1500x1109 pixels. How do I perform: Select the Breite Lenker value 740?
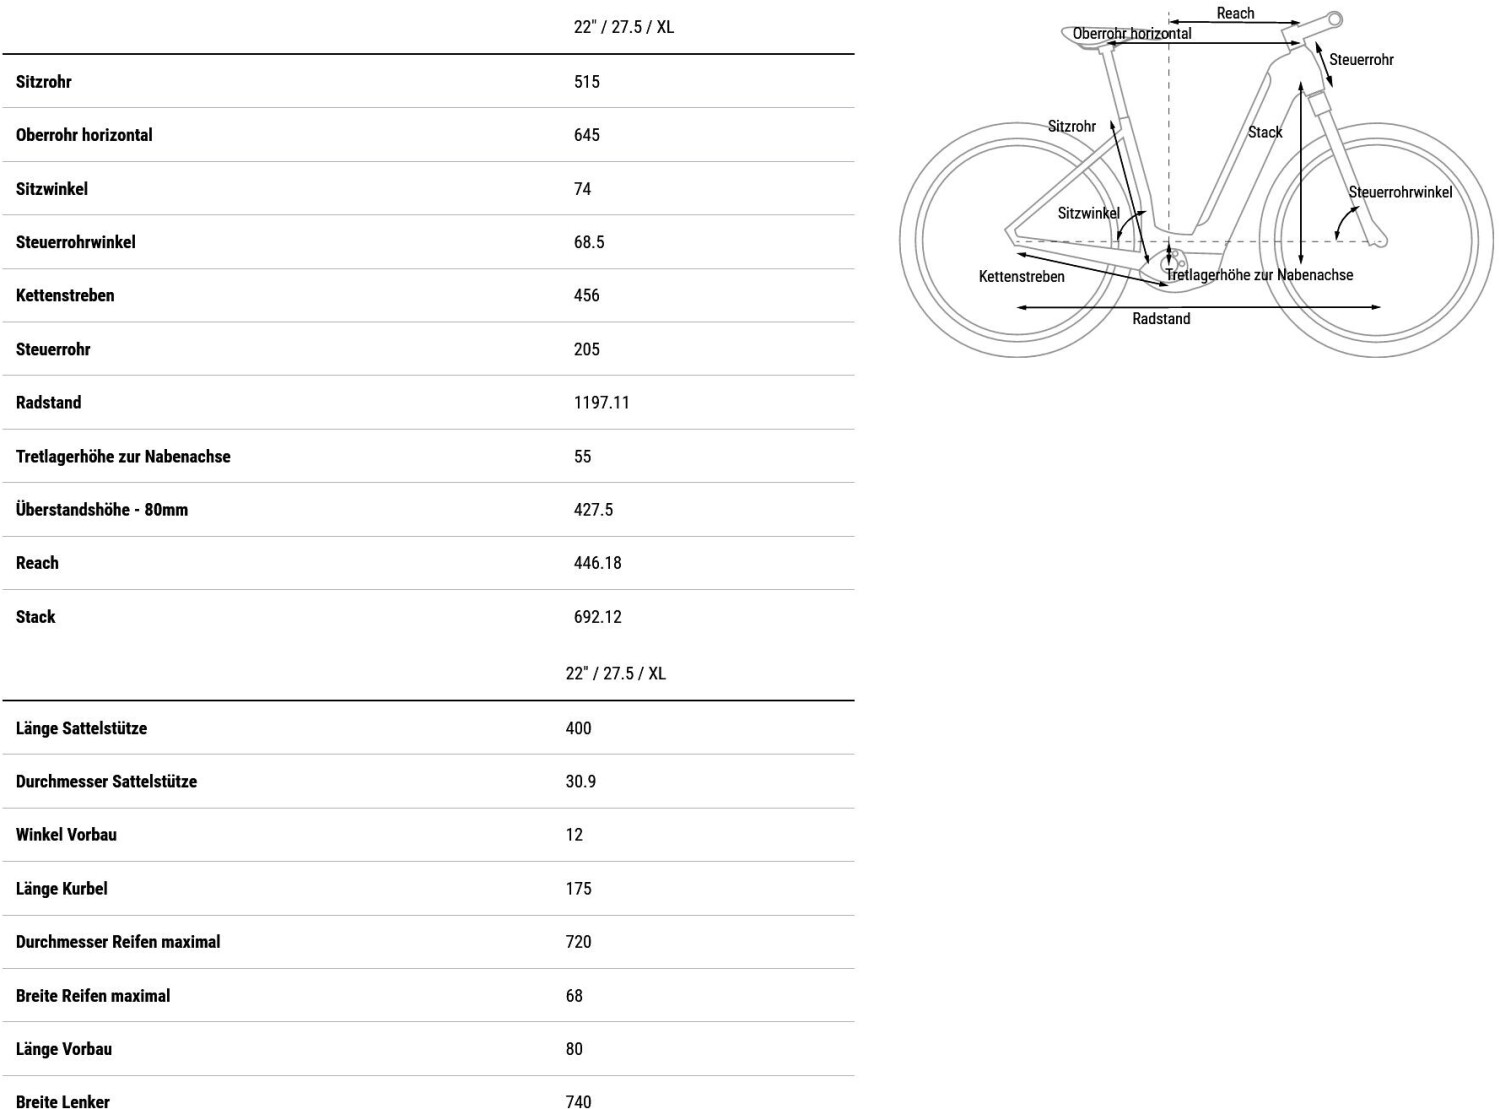[x=579, y=1101]
